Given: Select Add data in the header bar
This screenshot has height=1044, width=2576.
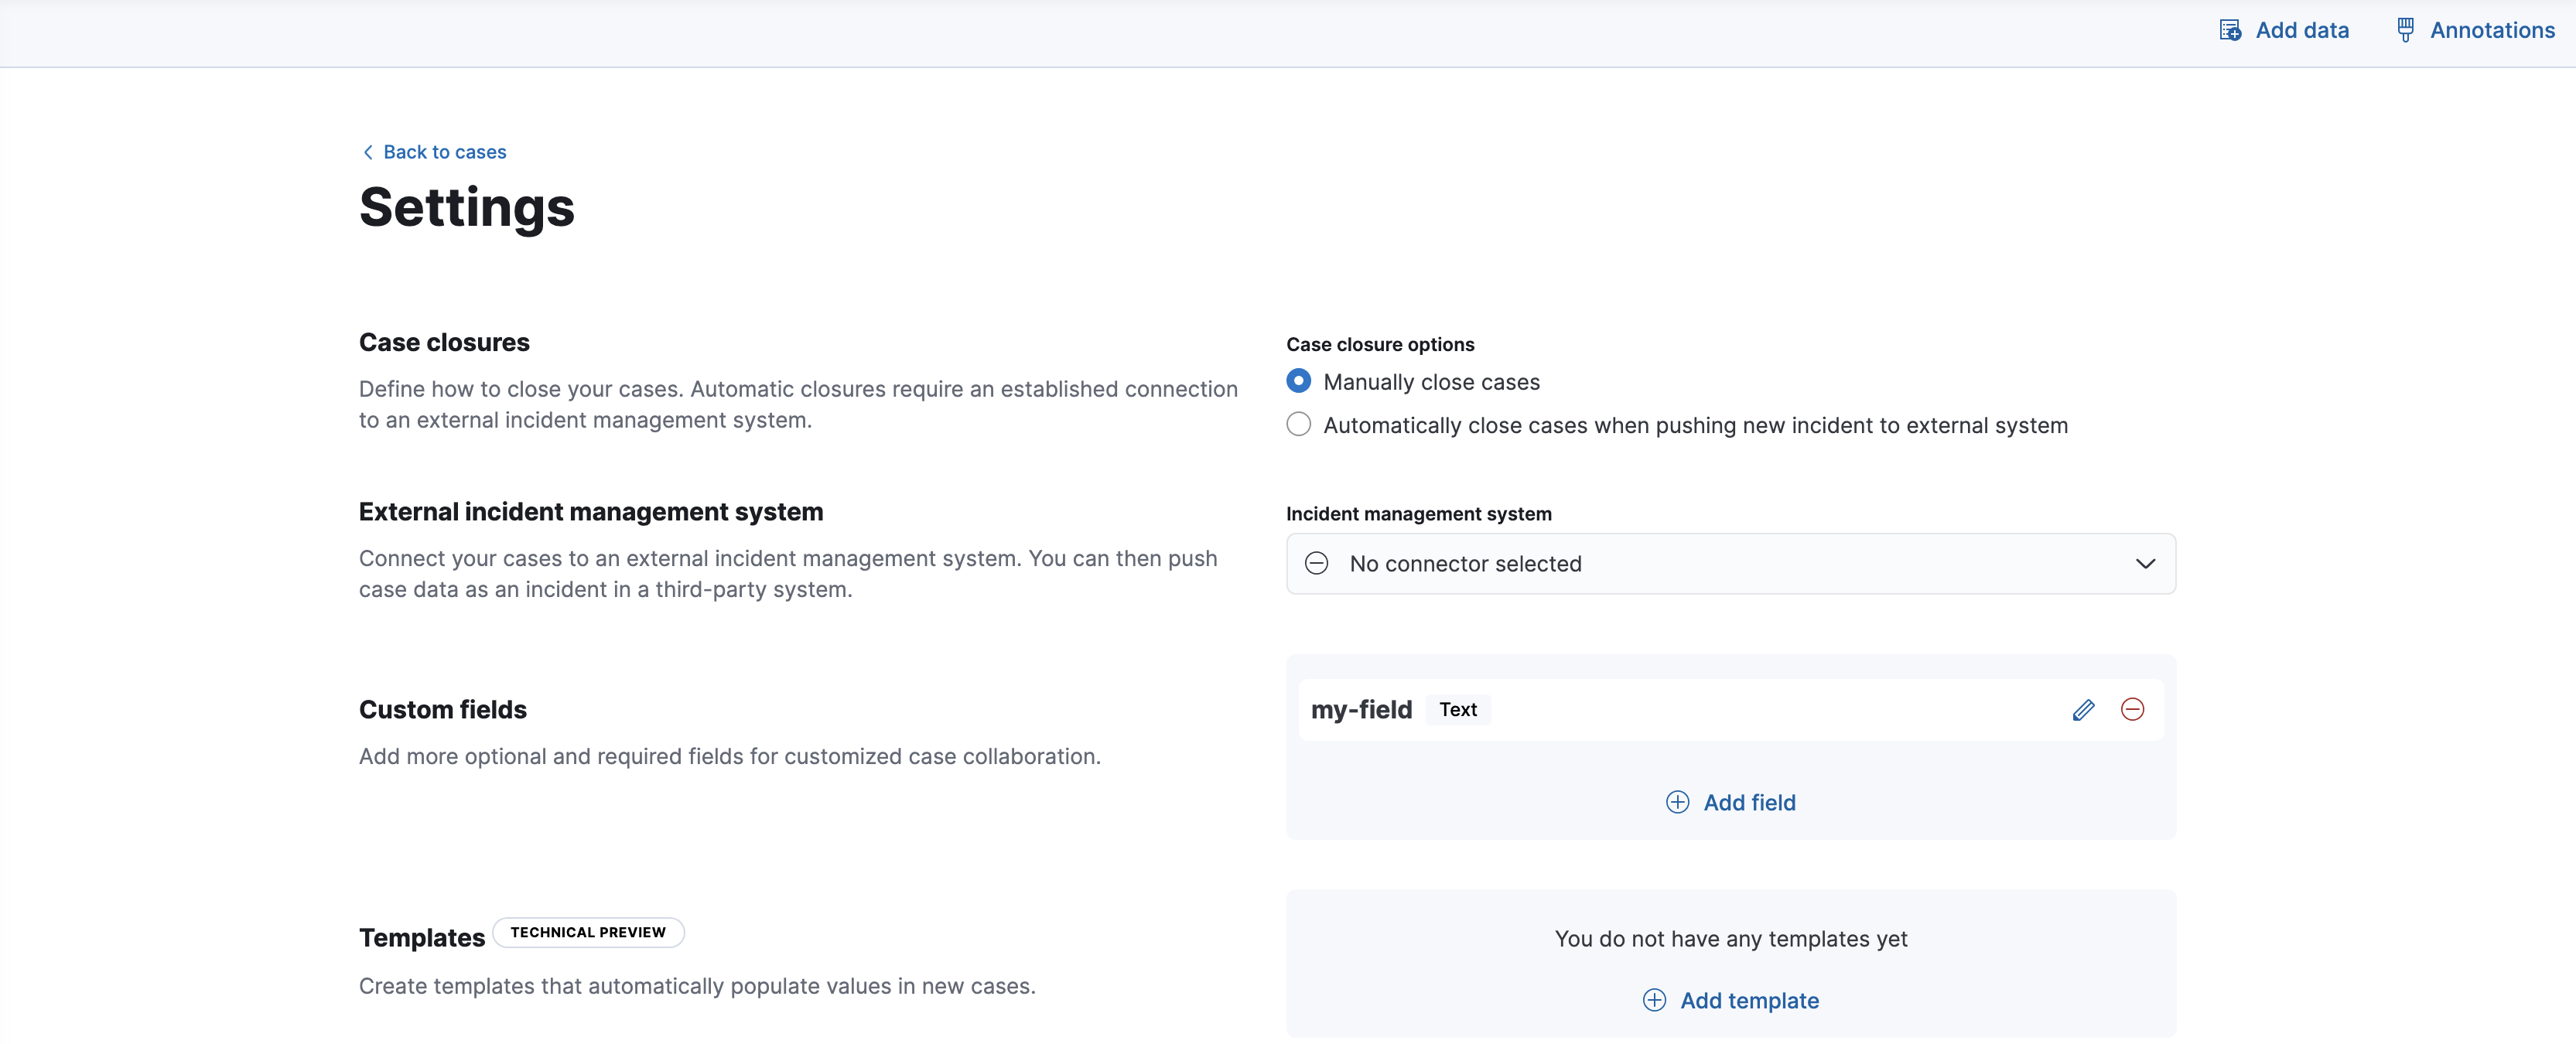Looking at the screenshot, I should coord(2302,30).
